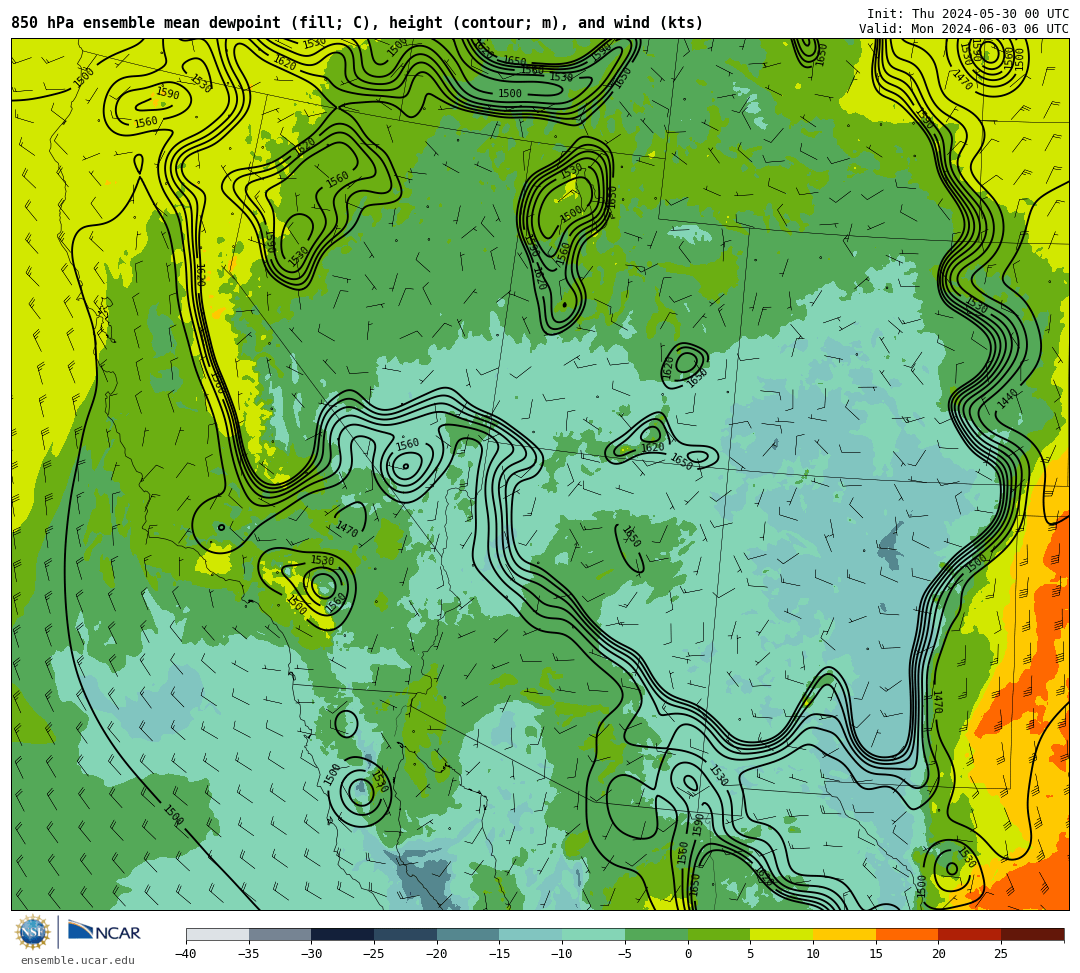
Task: Click the -10 colorbar tick label
Action: tap(561, 954)
